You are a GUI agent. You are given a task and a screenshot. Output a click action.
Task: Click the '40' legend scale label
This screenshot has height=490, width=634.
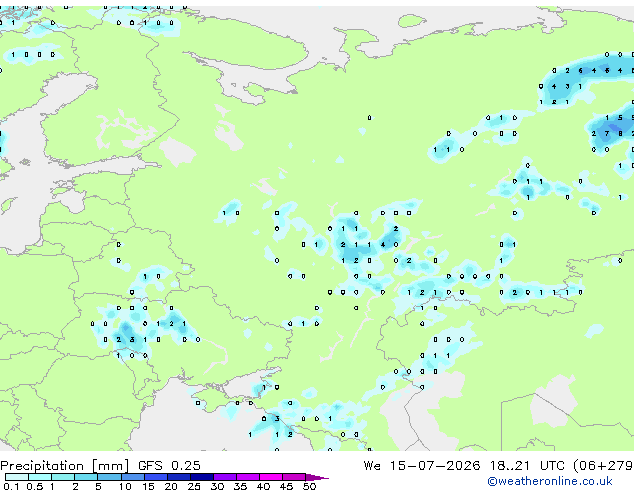263,486
